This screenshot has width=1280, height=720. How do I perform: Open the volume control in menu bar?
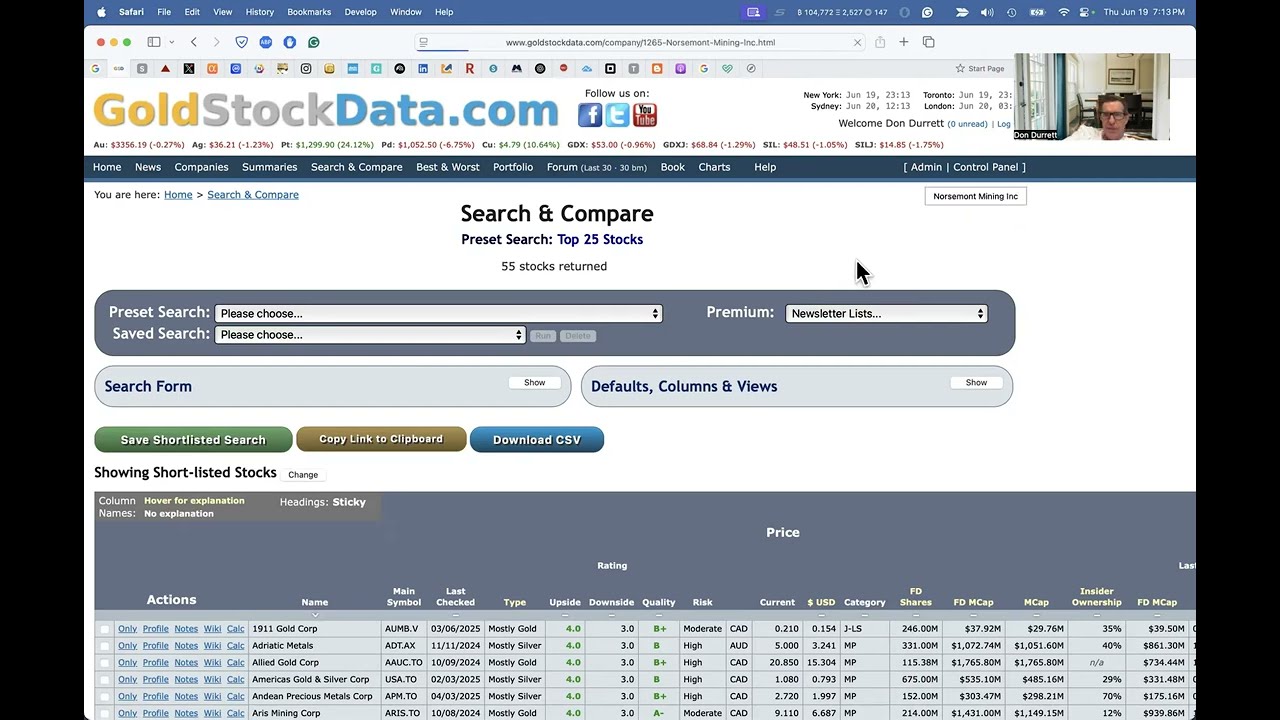coord(987,12)
